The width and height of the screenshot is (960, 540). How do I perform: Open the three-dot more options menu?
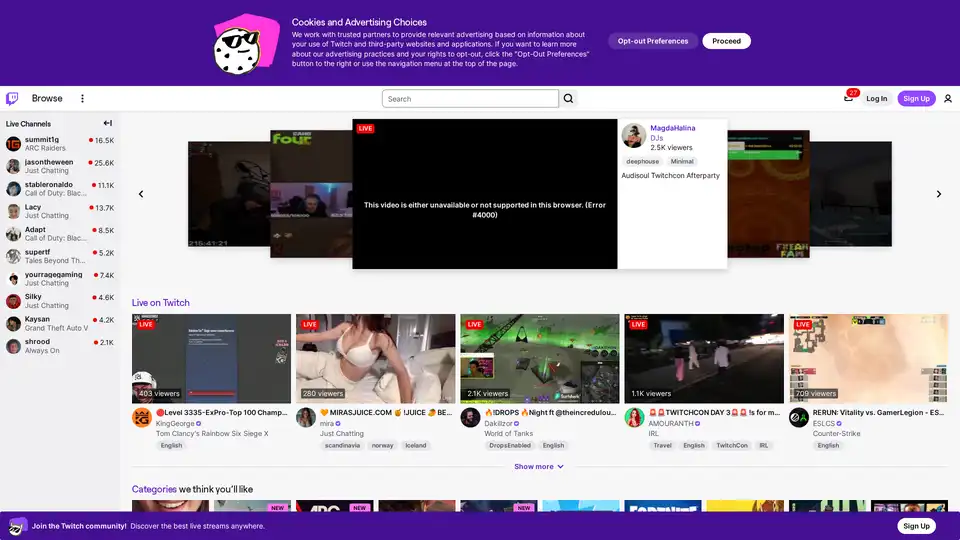82,99
